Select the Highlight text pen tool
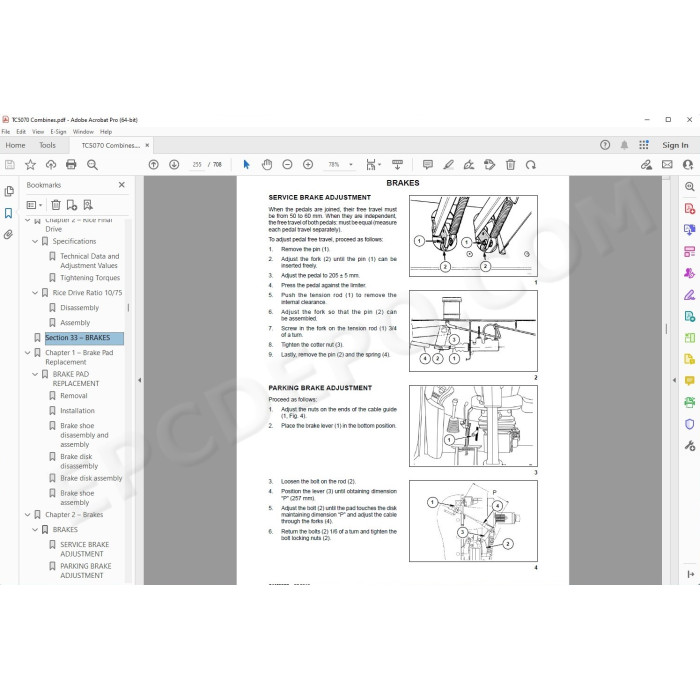This screenshot has height=700, width=700. coord(449,165)
